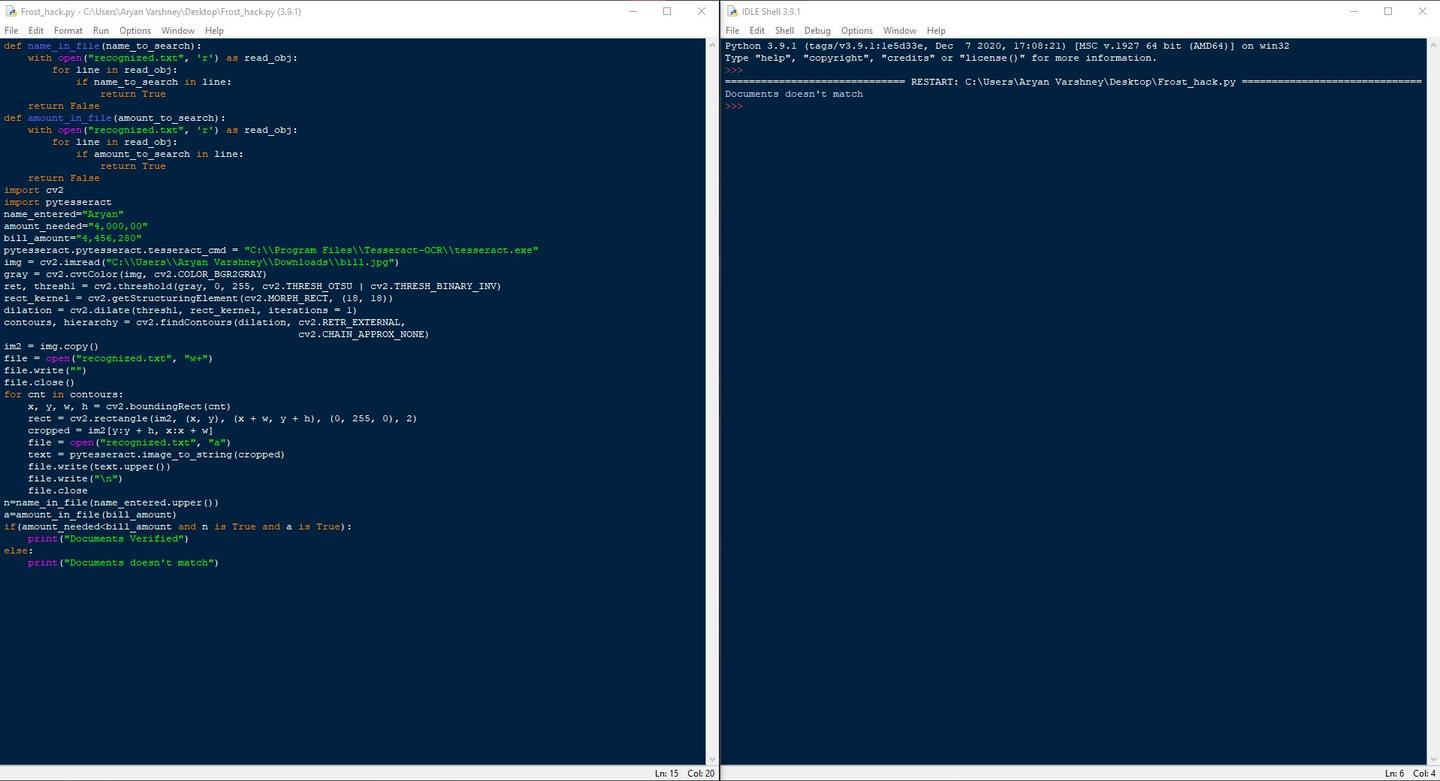Click editor vertical scrollbar up arrow
This screenshot has height=781, width=1440.
[x=712, y=45]
